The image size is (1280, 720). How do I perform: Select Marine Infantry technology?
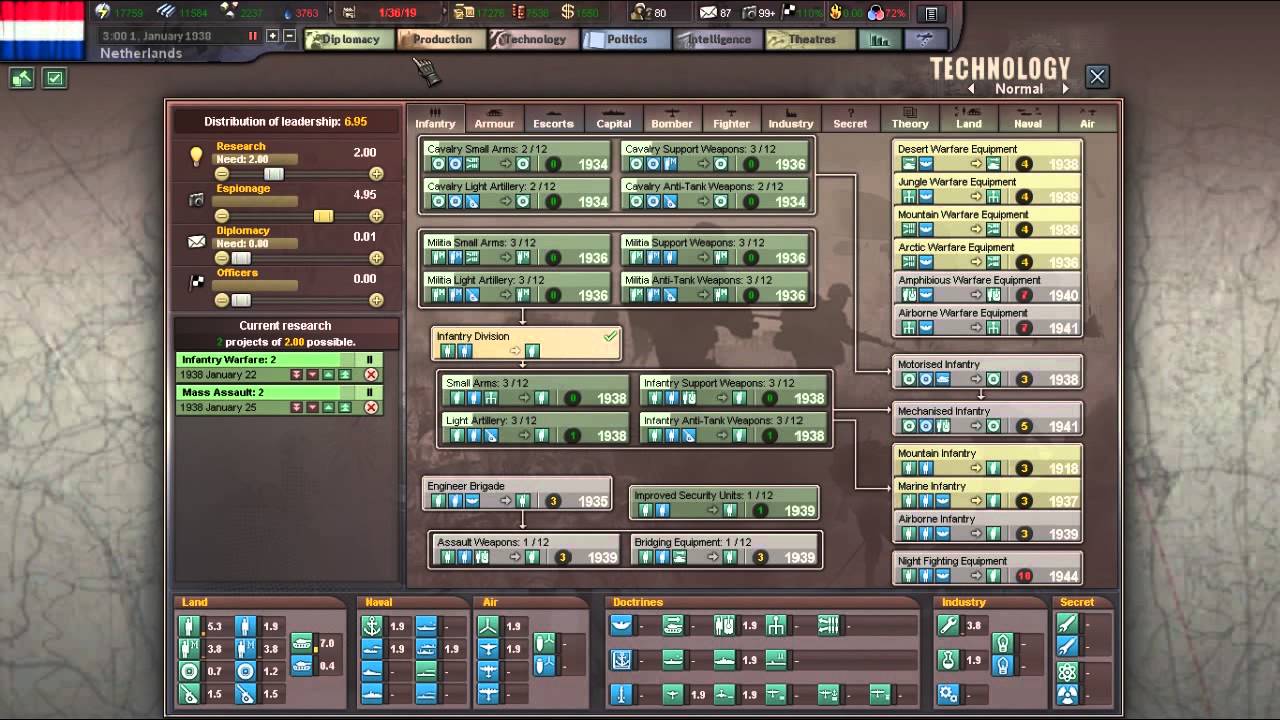988,494
